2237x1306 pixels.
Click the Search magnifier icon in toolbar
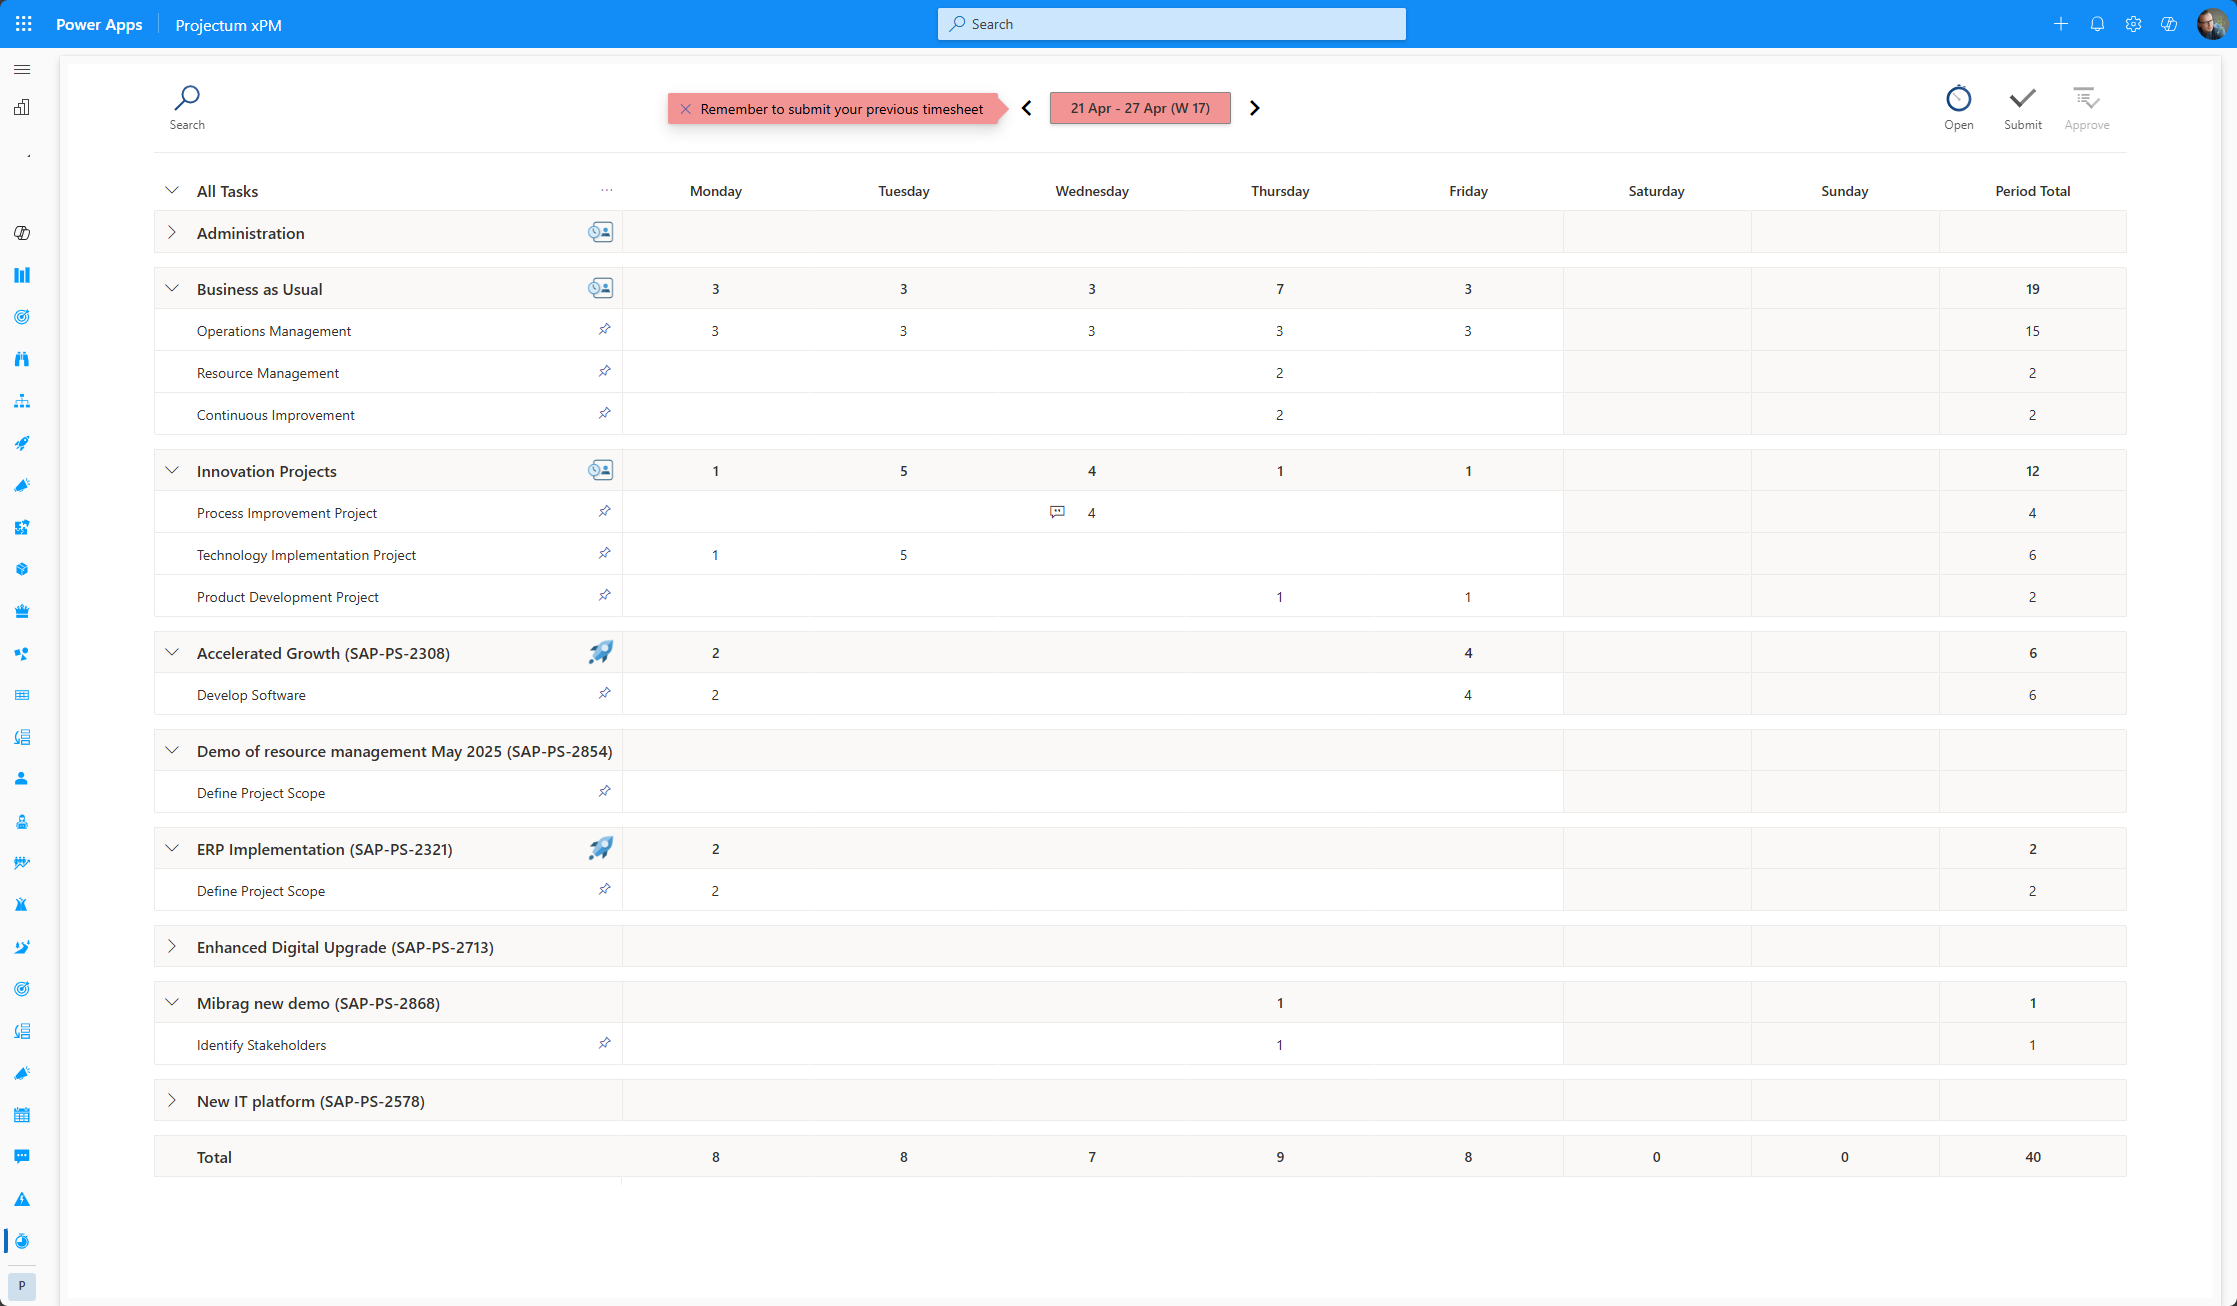pos(187,99)
